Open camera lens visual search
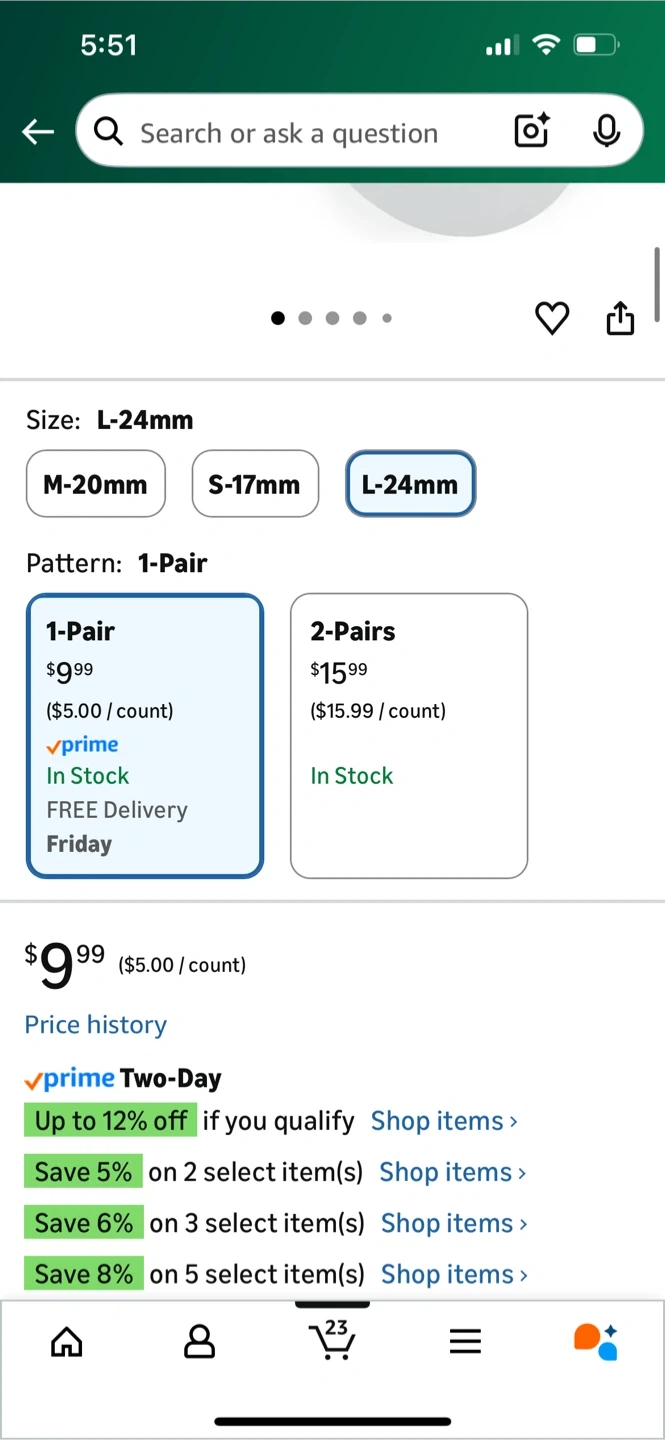This screenshot has width=665, height=1440. click(531, 131)
